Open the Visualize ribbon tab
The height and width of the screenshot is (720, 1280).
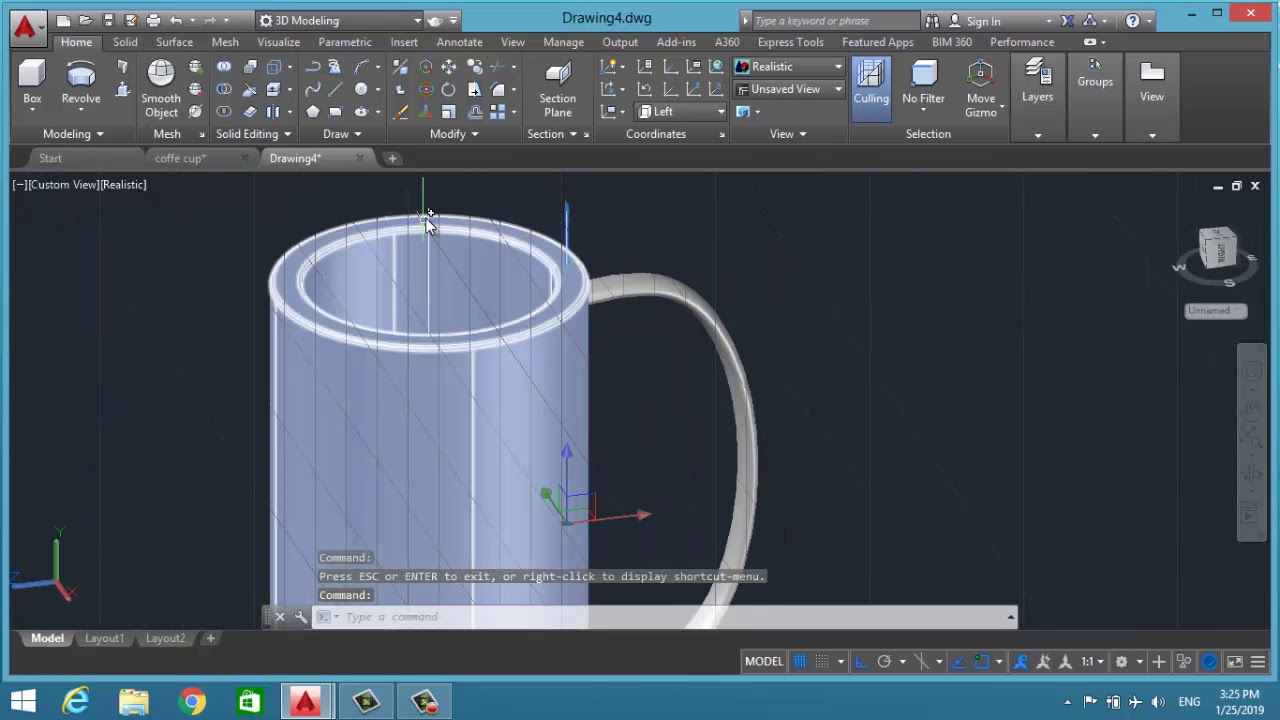[x=278, y=42]
